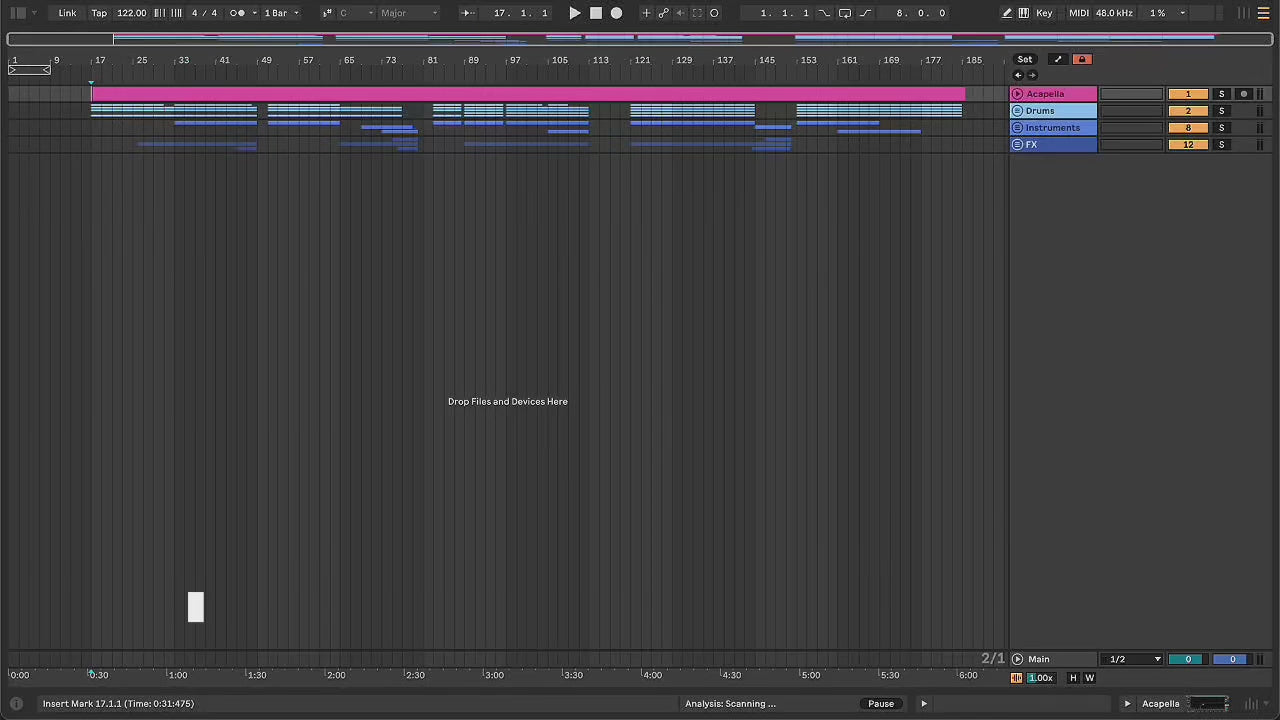Click the 122.00 tempo field

pyautogui.click(x=131, y=13)
